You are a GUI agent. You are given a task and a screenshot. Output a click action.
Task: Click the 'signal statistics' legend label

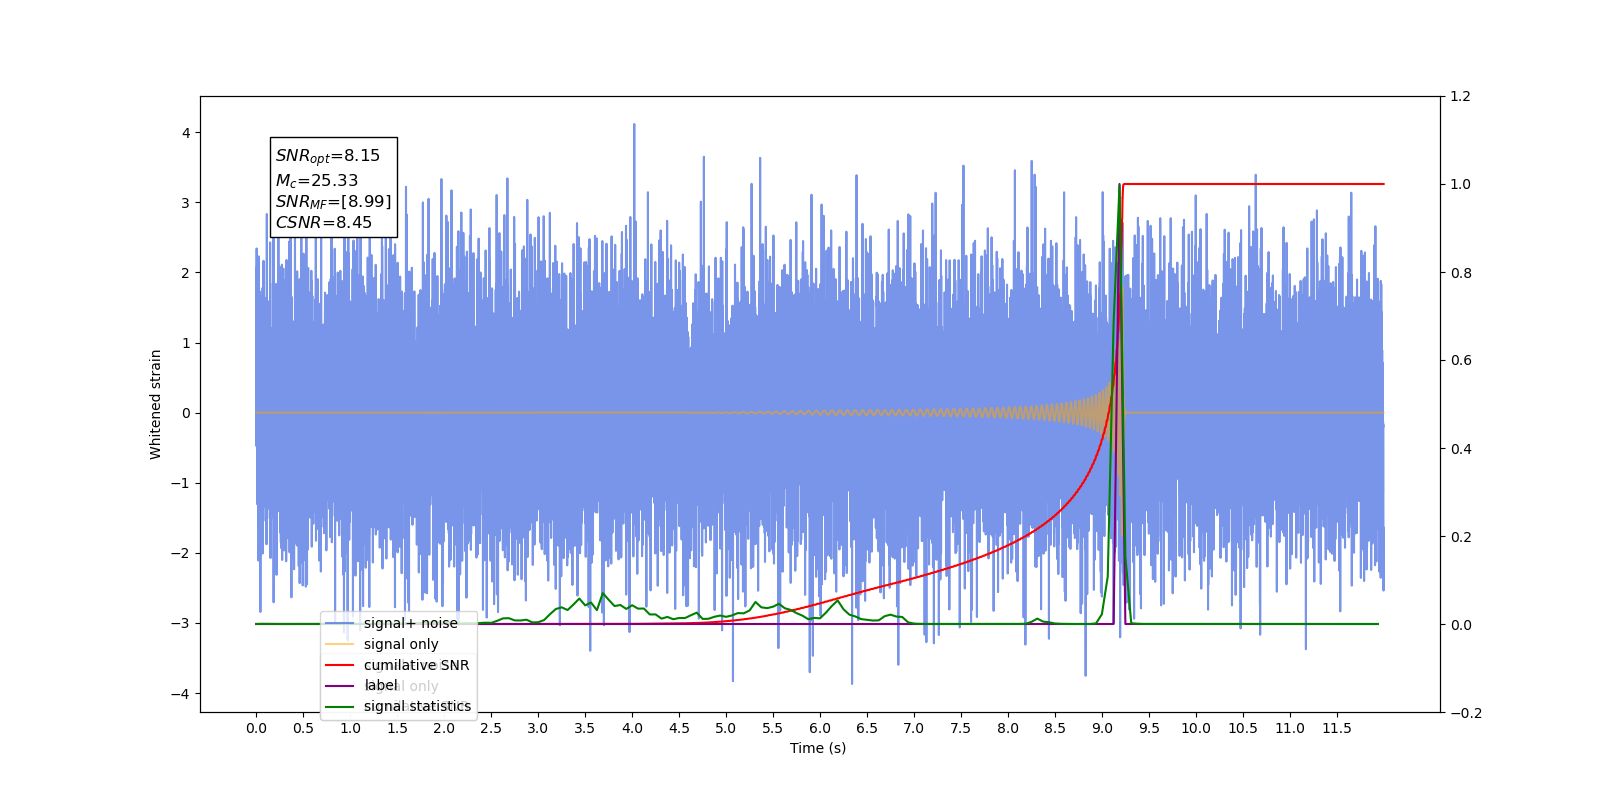point(417,706)
